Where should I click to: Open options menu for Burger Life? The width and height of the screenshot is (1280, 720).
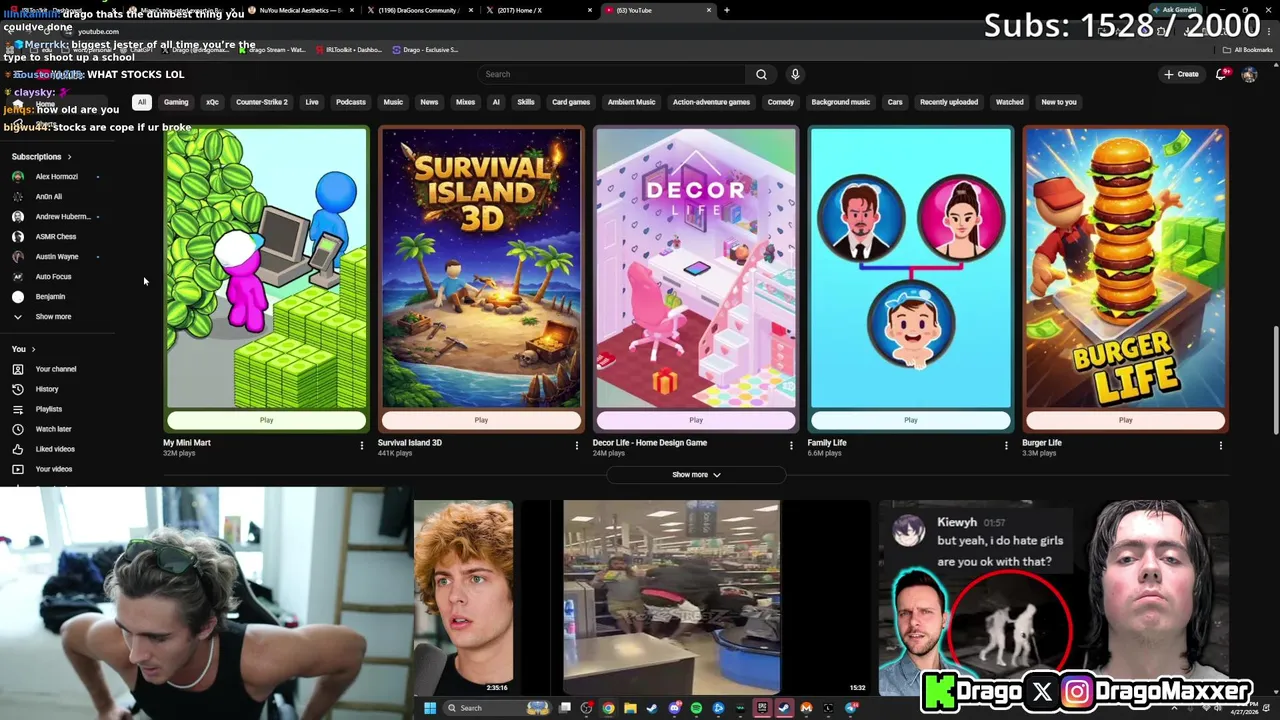tap(1220, 445)
